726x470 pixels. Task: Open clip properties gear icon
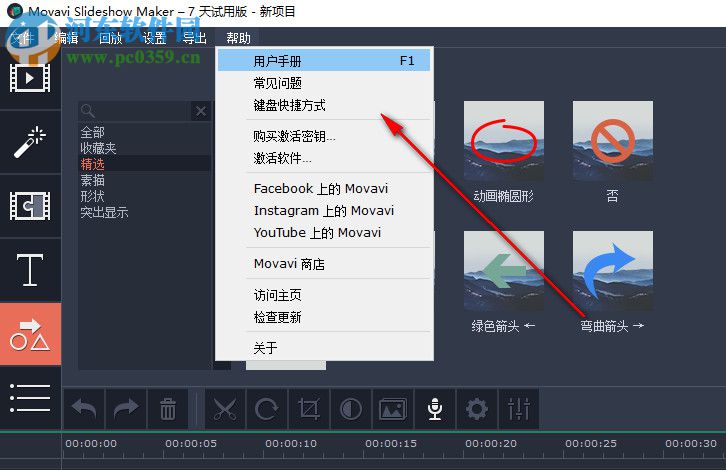[x=477, y=409]
